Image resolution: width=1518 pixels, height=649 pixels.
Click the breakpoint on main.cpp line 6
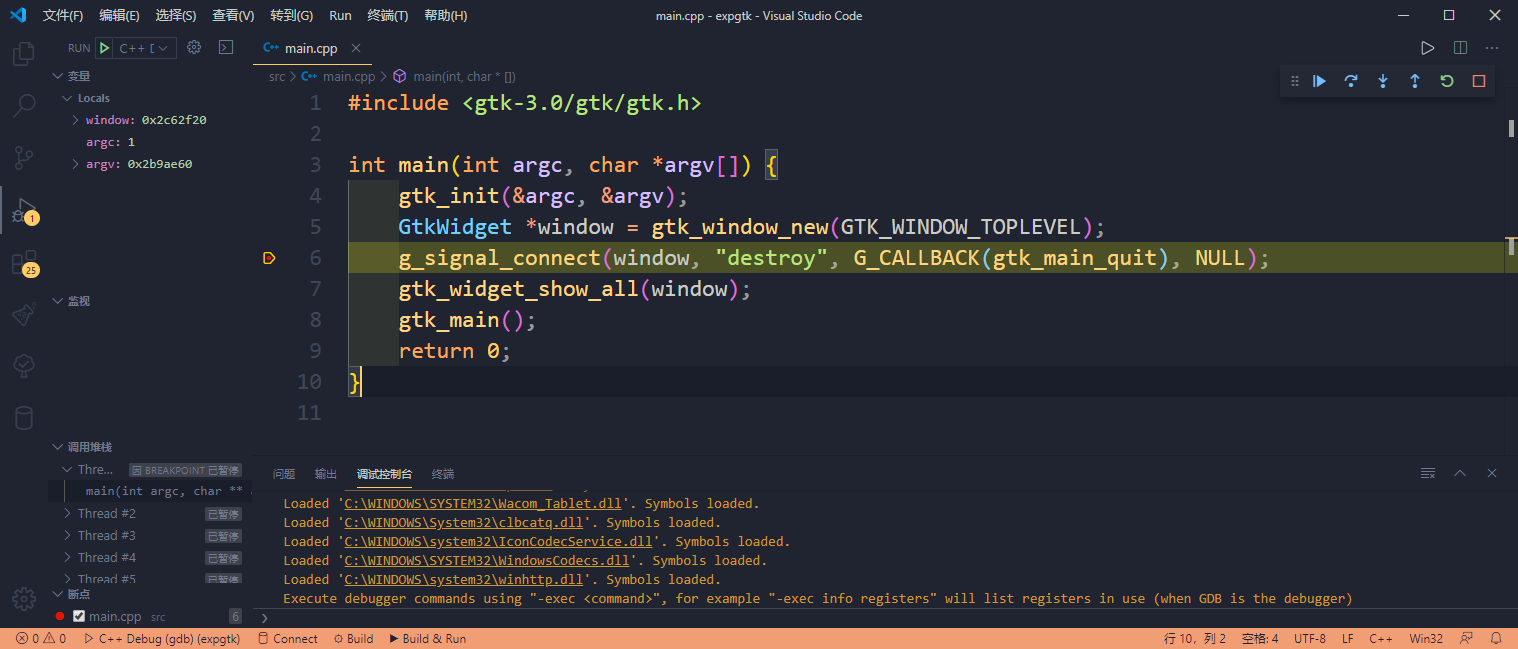(x=269, y=257)
